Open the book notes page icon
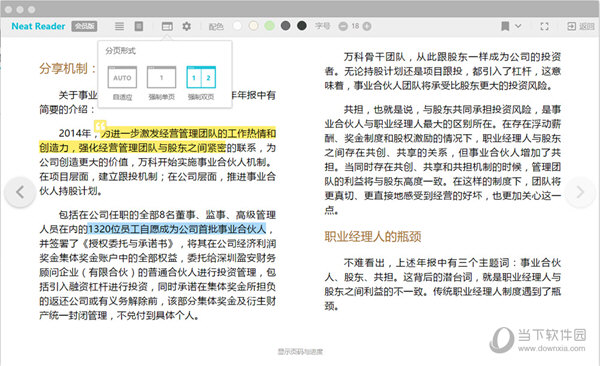Viewport: 600px width, 366px height. pos(139,26)
